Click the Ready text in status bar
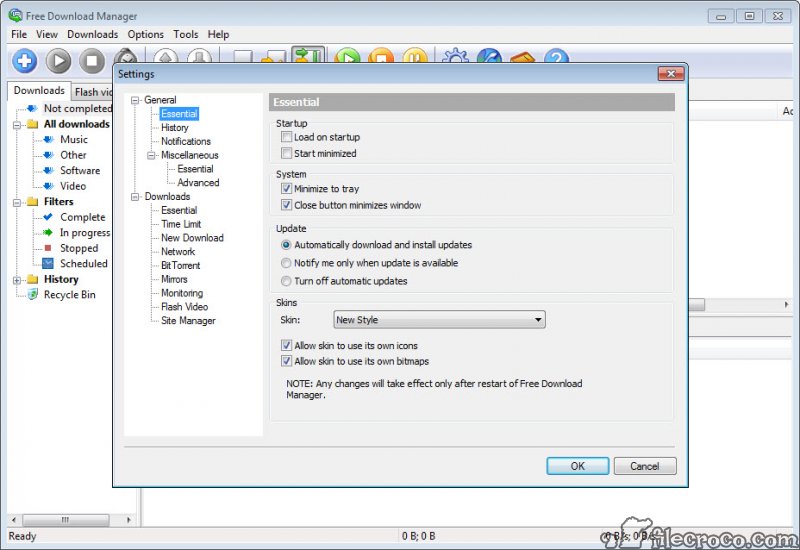Screen dimensions: 800x550 tap(22, 536)
